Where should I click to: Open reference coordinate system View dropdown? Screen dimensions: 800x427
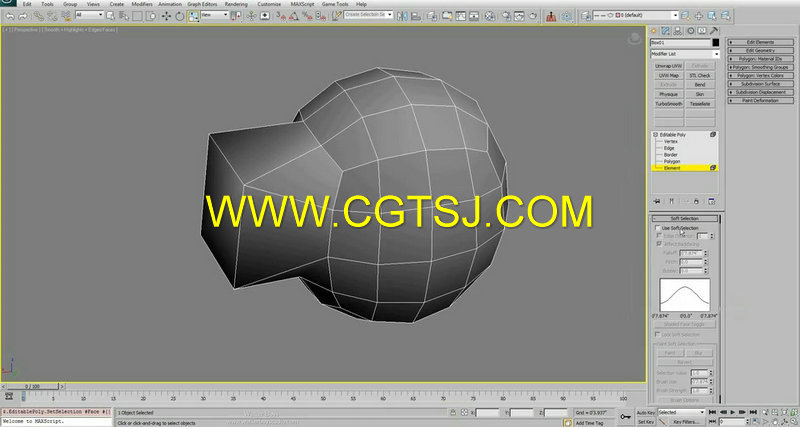pyautogui.click(x=214, y=15)
